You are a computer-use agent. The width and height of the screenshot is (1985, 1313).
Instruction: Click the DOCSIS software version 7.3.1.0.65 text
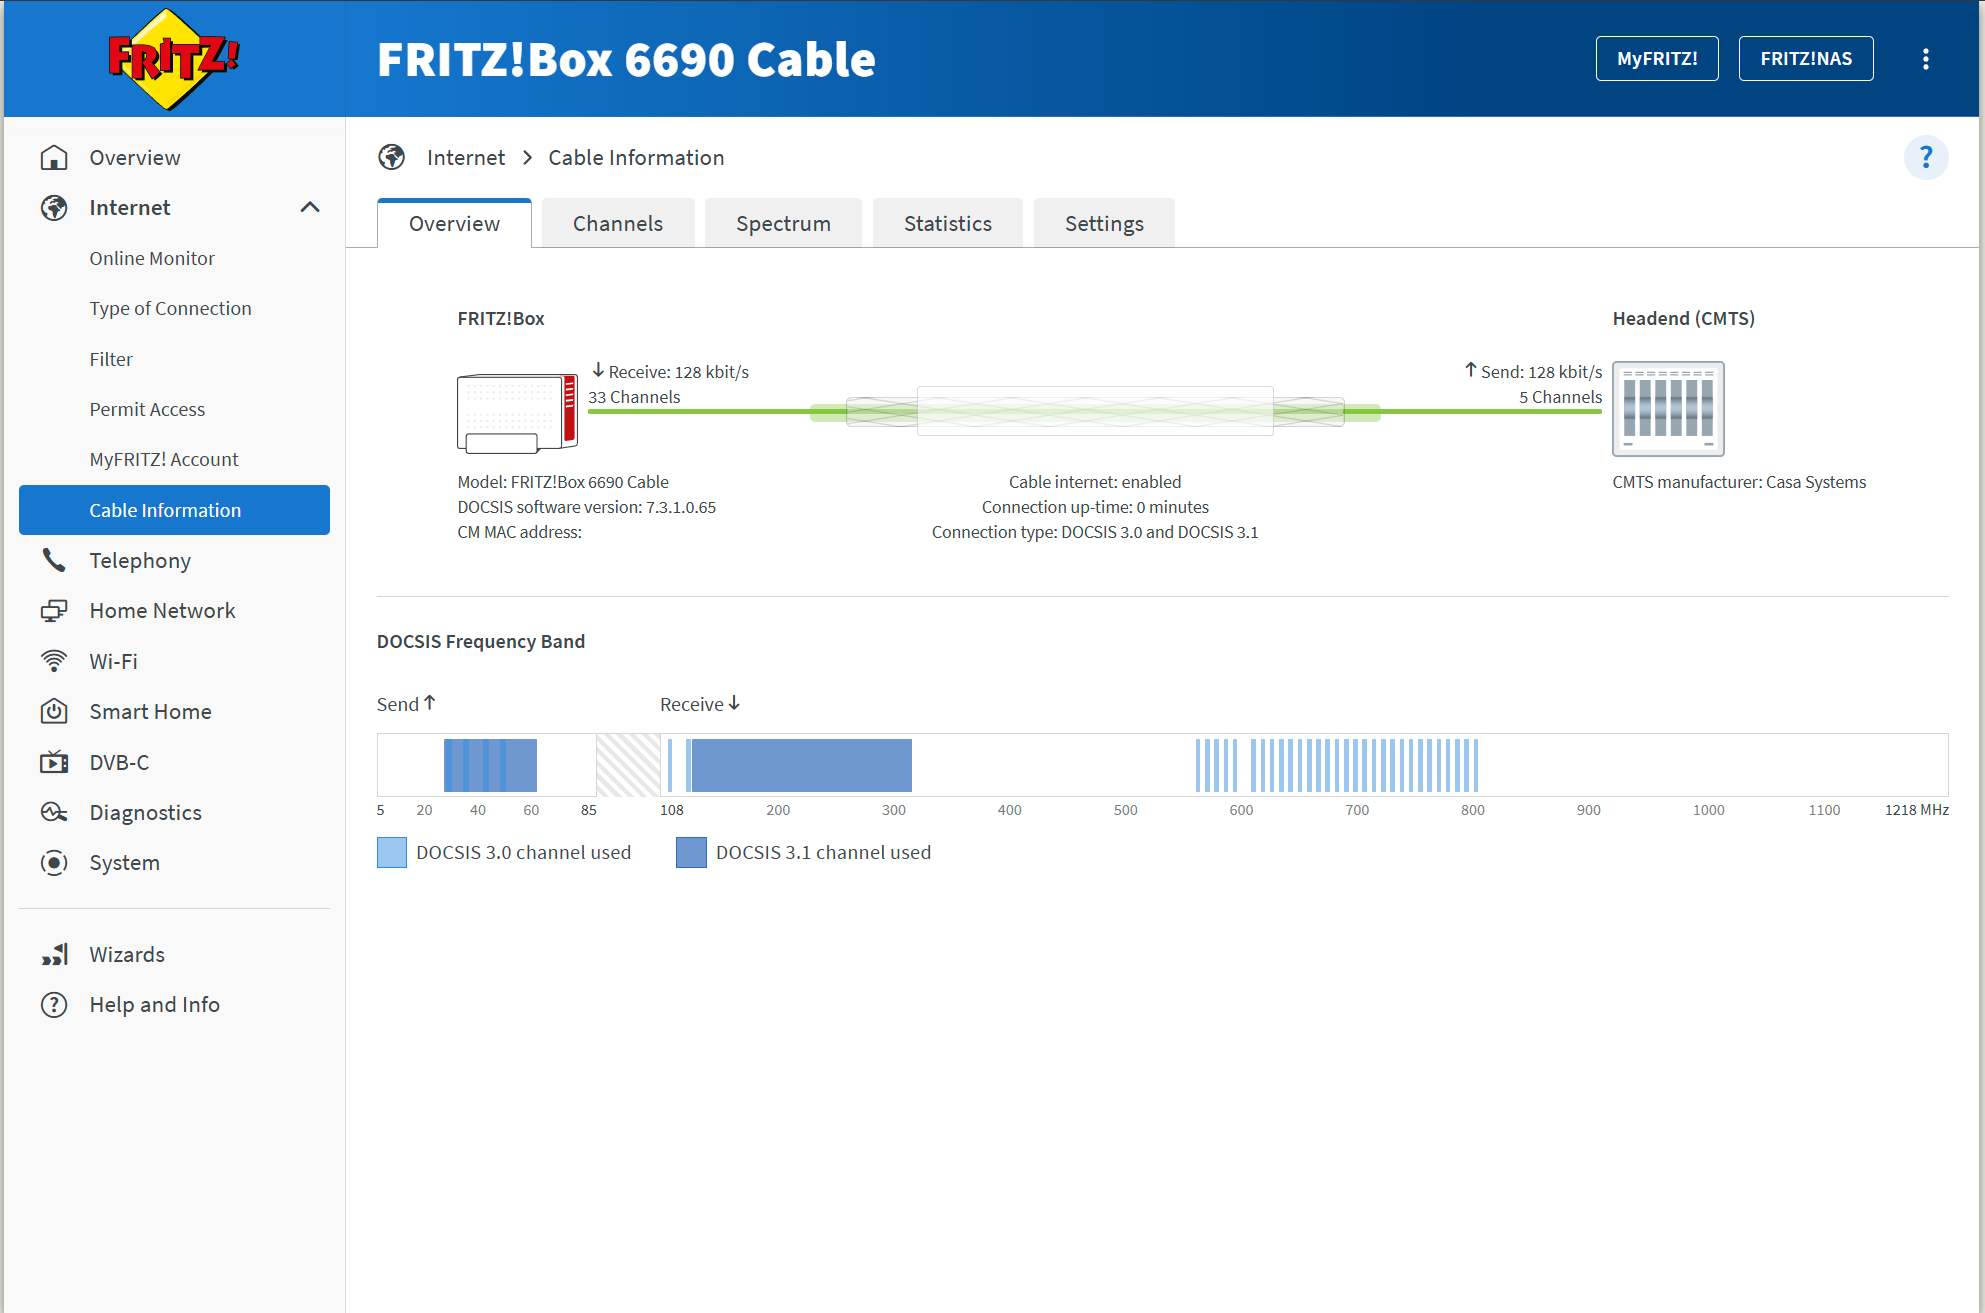pos(586,507)
